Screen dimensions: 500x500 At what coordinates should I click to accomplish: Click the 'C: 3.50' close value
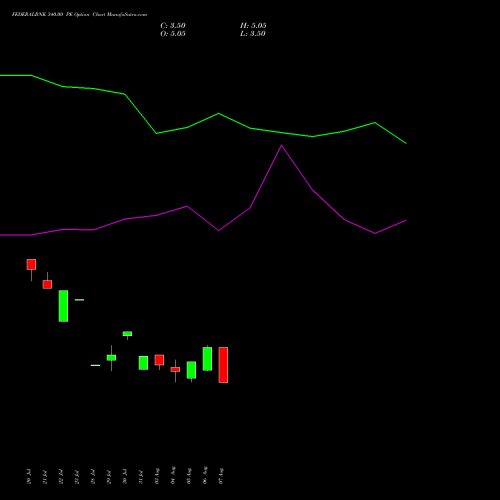click(173, 26)
